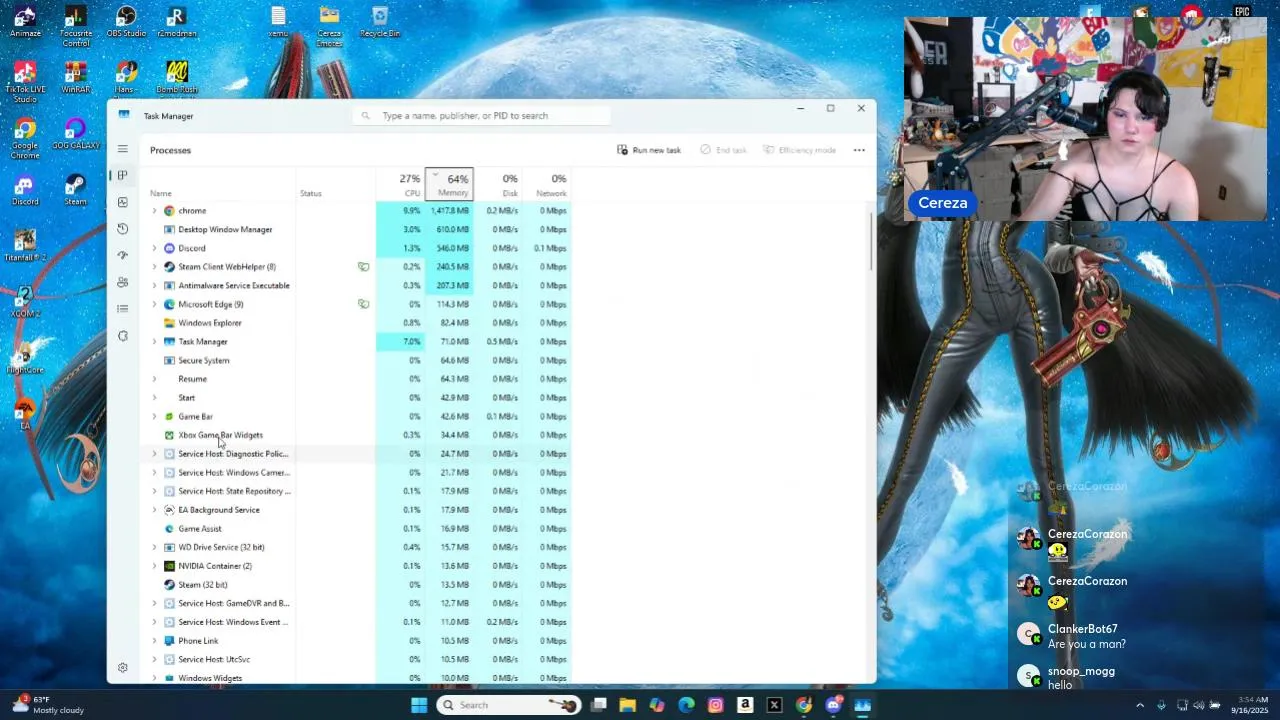Open TikTok LIVE Studio desktop shortcut

pyautogui.click(x=25, y=82)
